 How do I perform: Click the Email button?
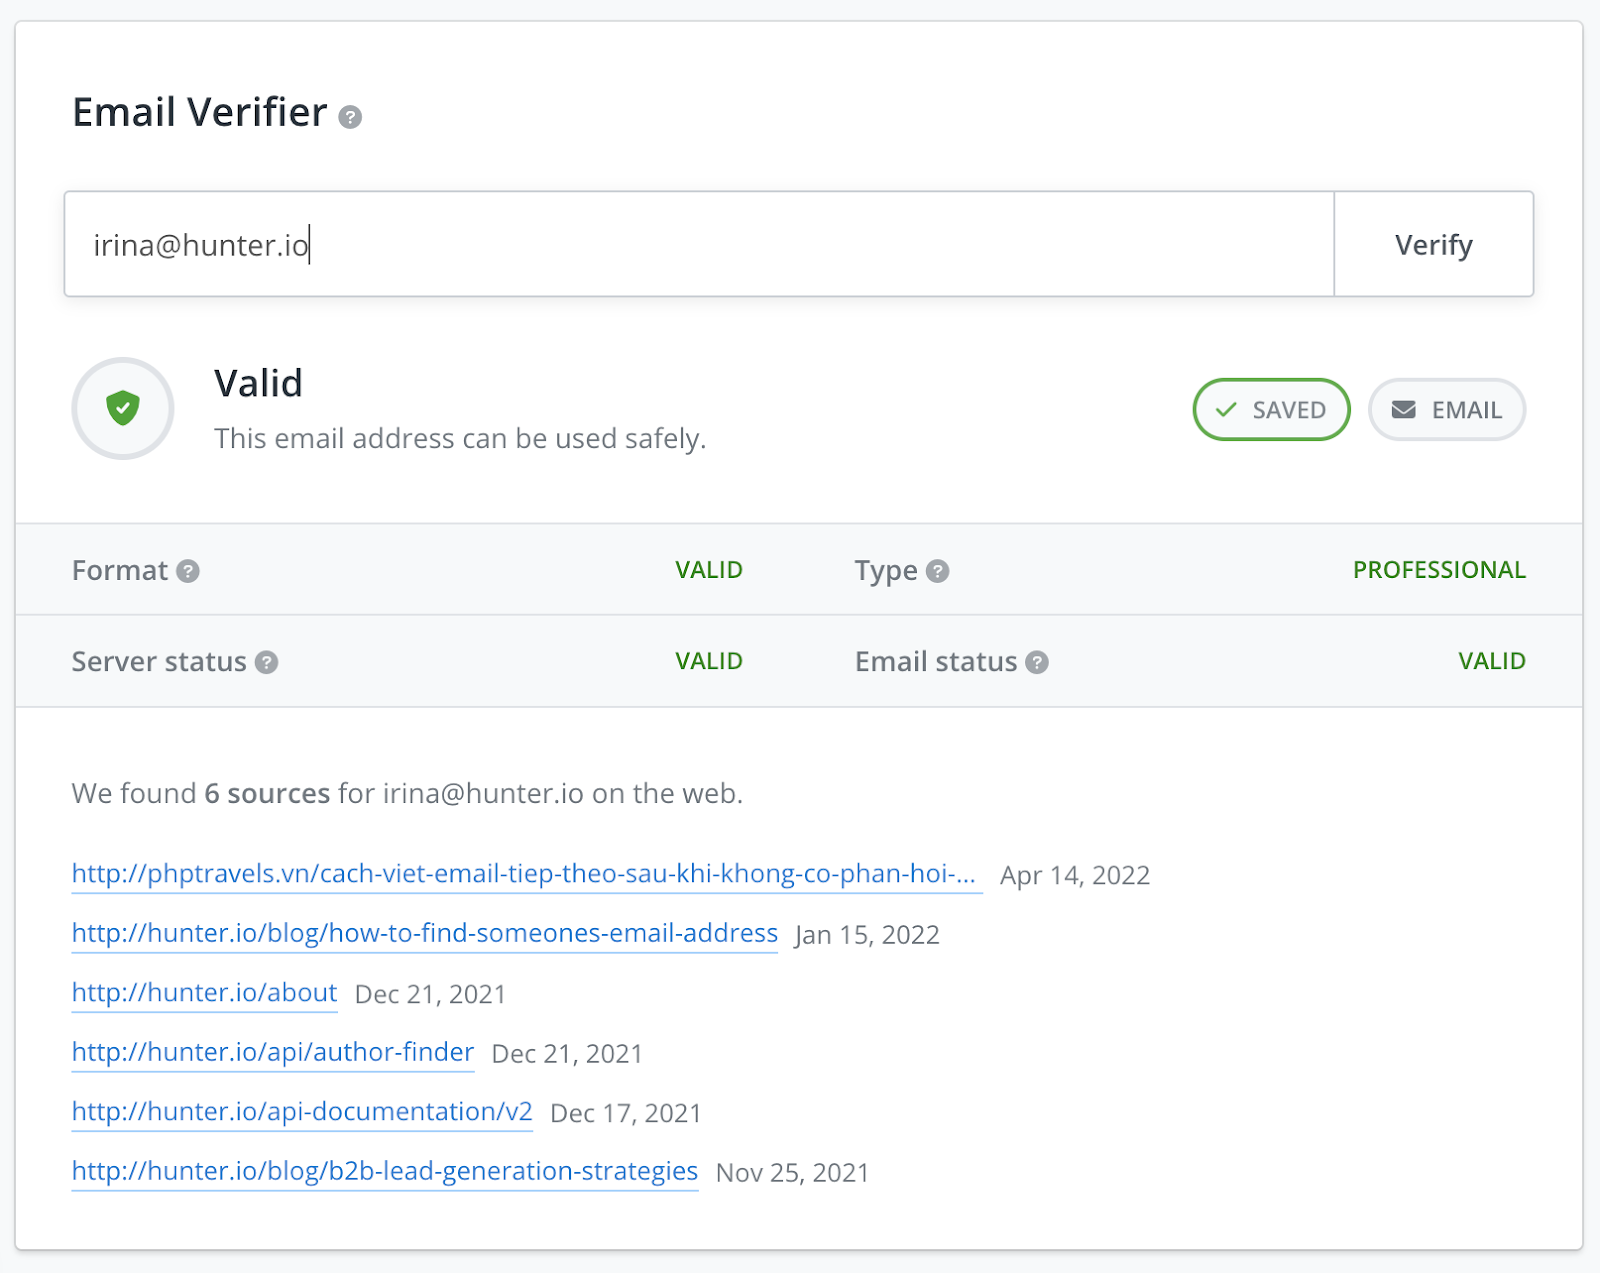pyautogui.click(x=1446, y=410)
